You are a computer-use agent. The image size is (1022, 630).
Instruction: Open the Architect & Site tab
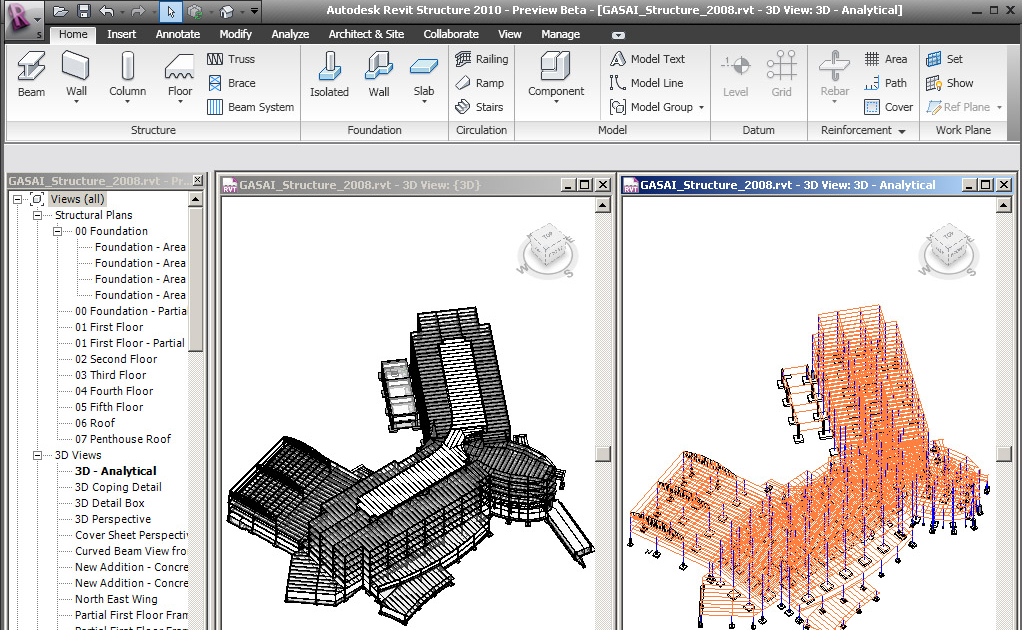coord(366,34)
